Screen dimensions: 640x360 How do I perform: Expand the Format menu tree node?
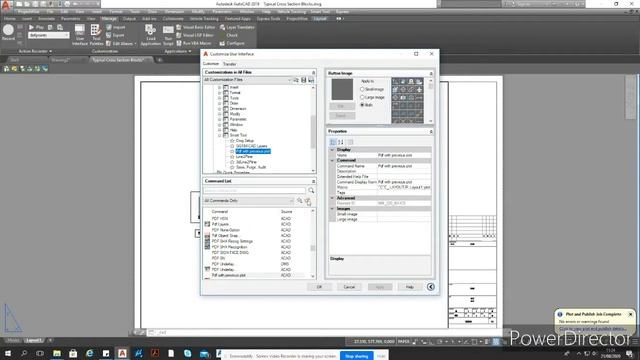220,93
